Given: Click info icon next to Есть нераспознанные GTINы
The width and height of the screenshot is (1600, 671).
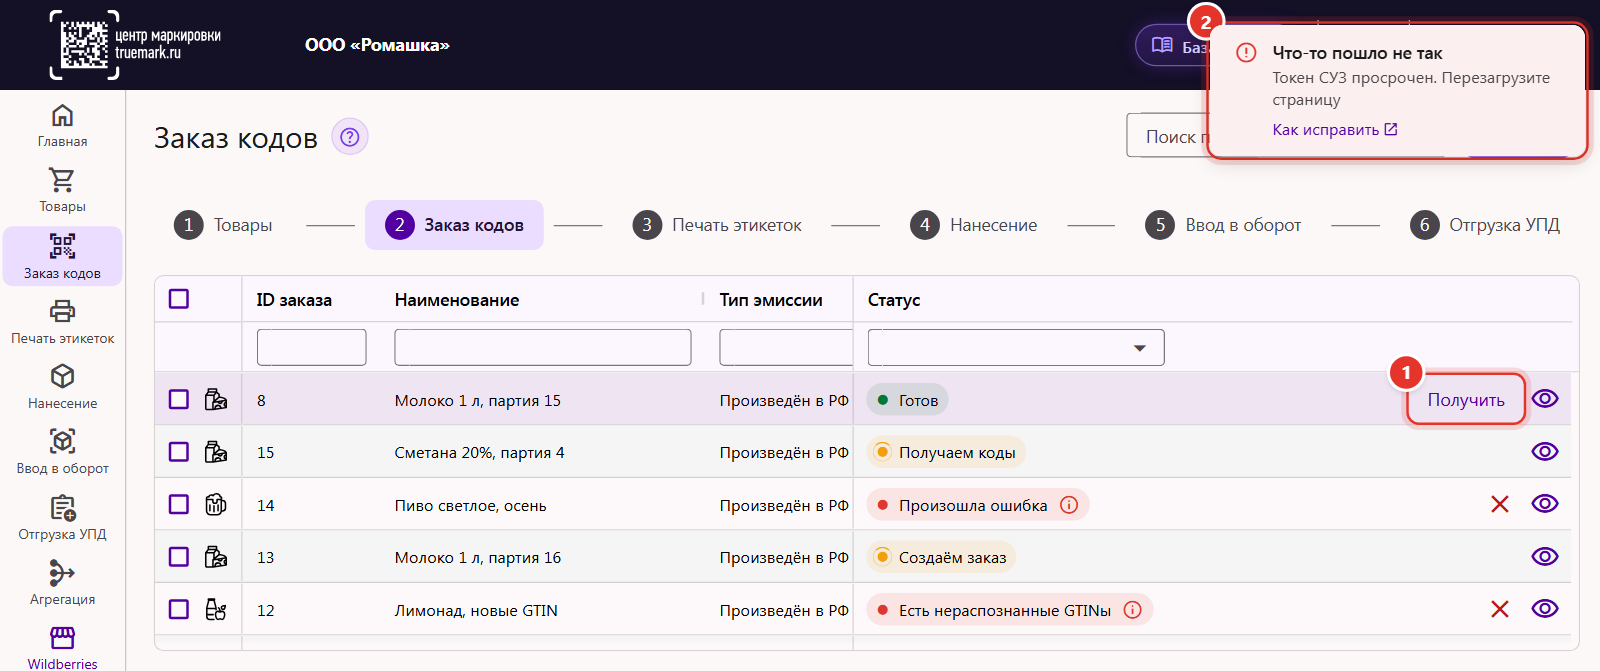Looking at the screenshot, I should point(1133,610).
